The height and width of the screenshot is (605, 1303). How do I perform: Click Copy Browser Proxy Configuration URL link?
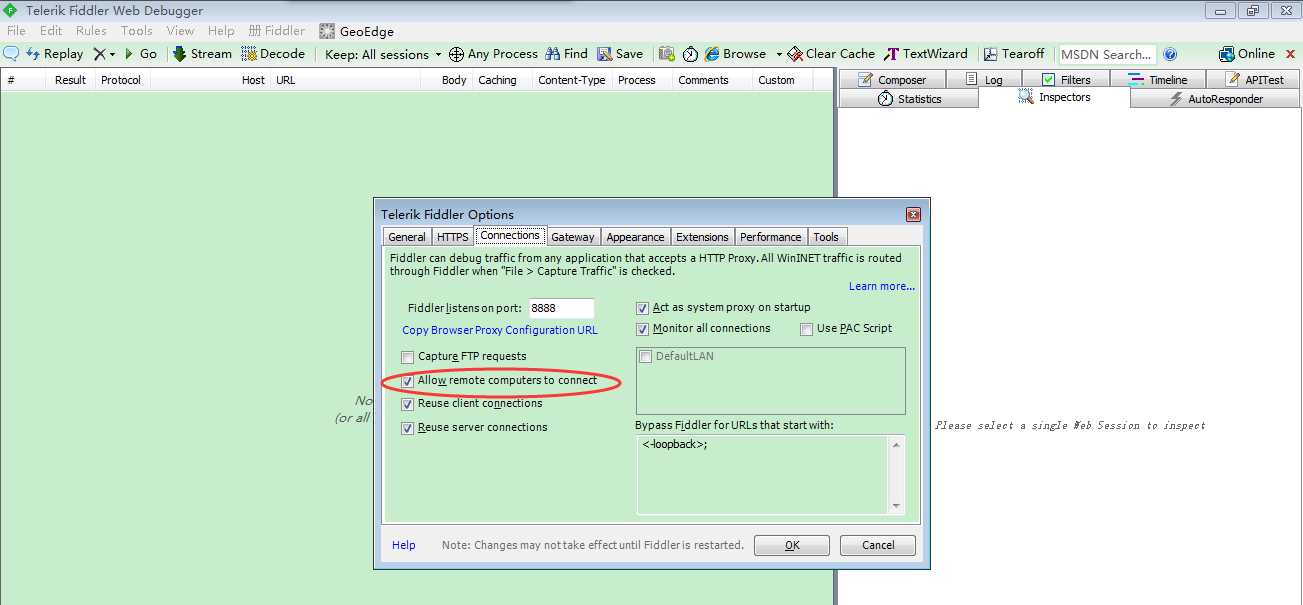pos(500,330)
